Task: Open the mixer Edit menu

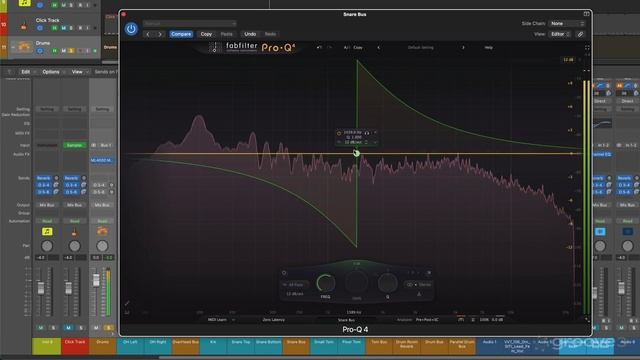Action: [x=26, y=72]
